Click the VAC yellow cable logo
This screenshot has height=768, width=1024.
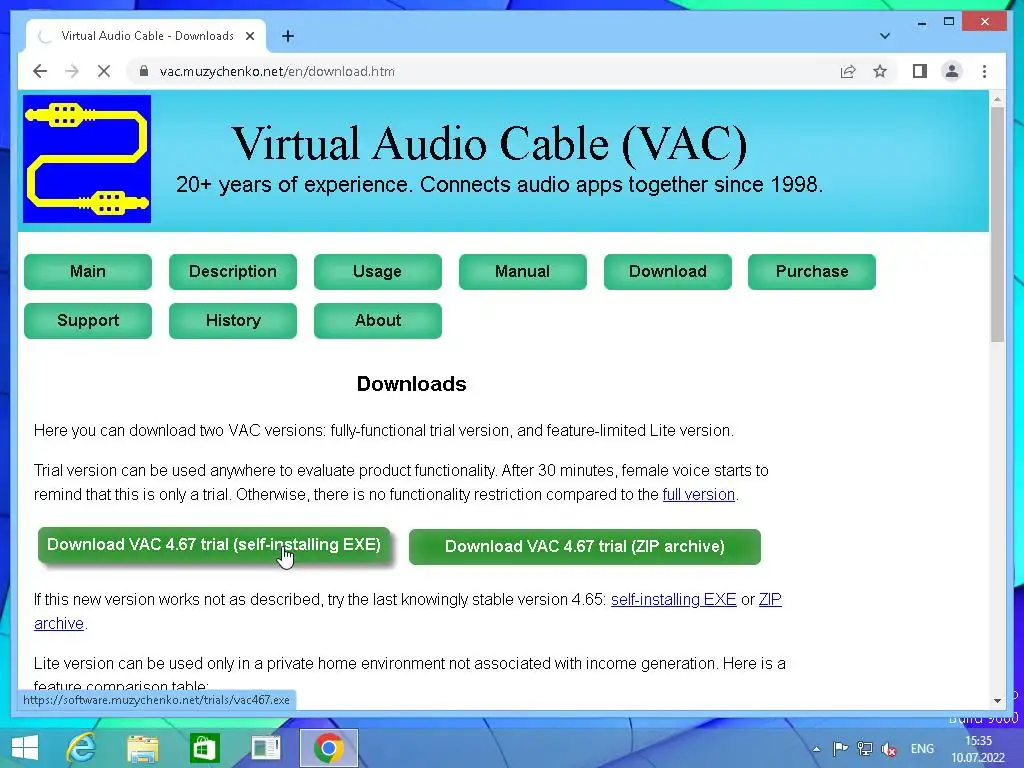87,159
